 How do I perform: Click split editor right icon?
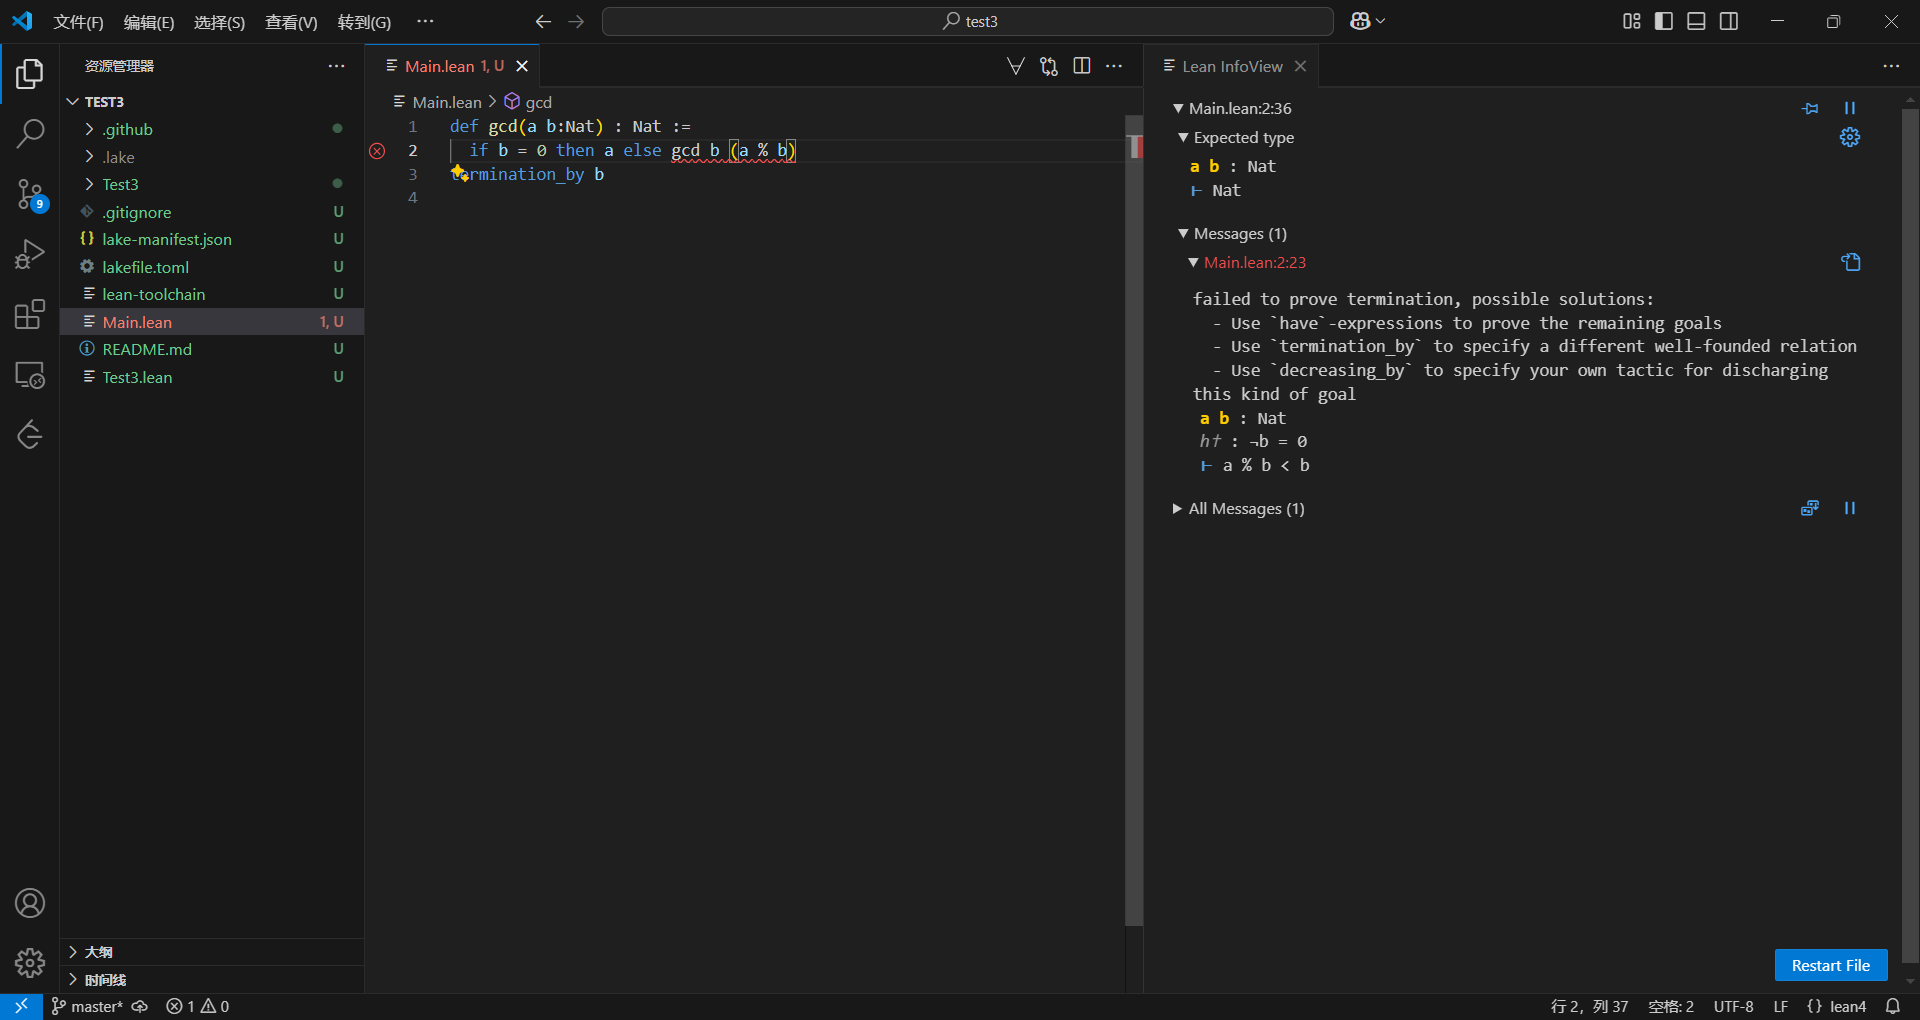pyautogui.click(x=1082, y=66)
